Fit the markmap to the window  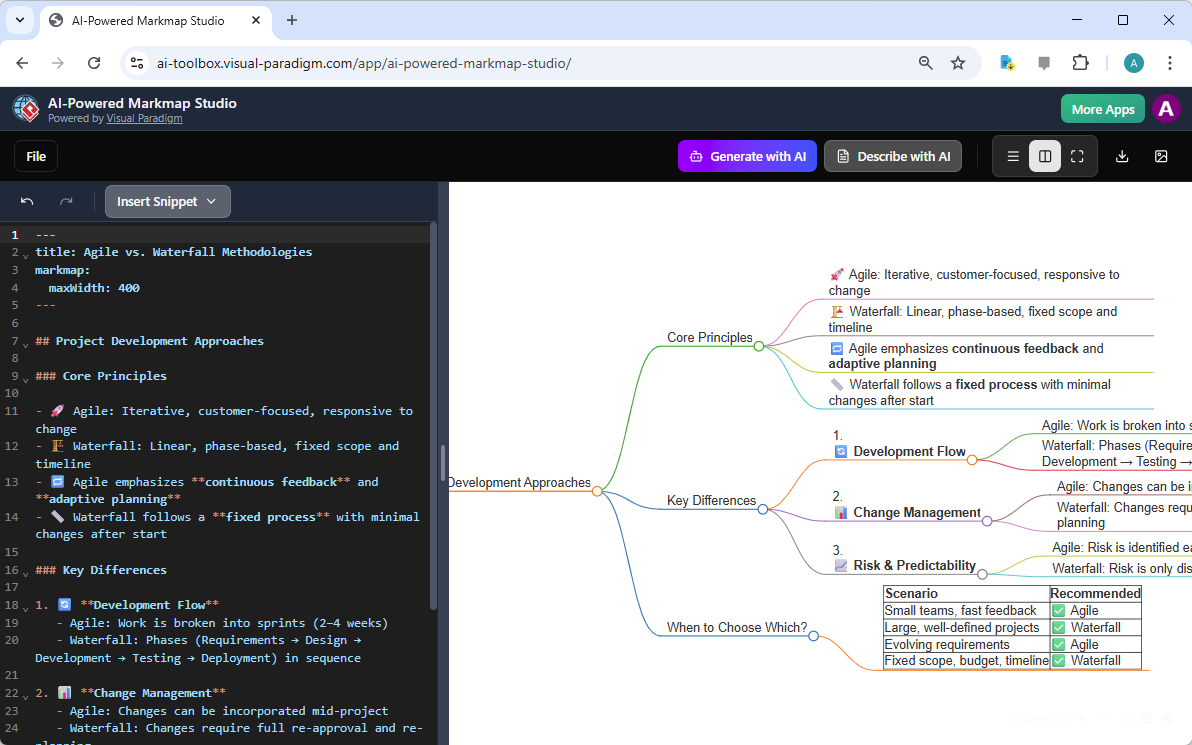tap(1125, 719)
